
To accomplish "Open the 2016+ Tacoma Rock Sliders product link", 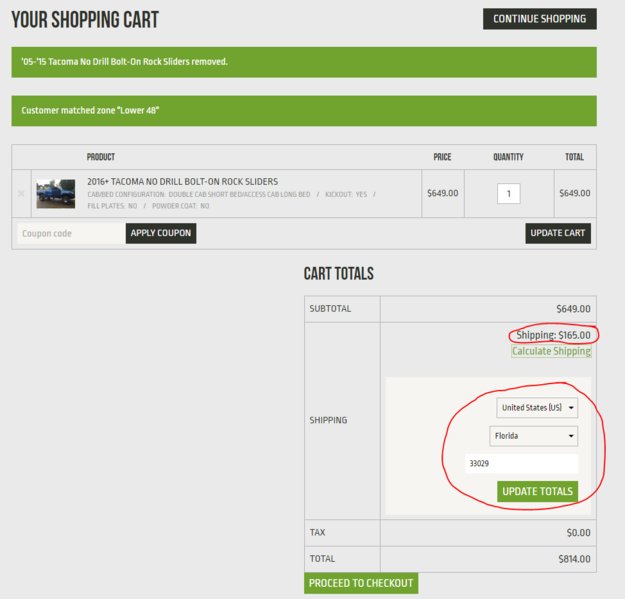I will point(170,181).
